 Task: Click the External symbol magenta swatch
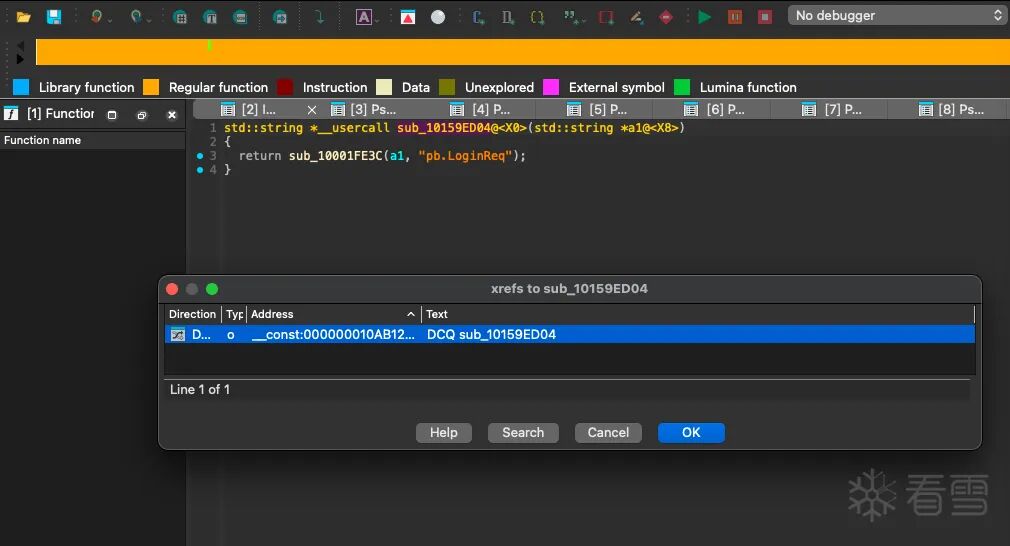[x=551, y=87]
